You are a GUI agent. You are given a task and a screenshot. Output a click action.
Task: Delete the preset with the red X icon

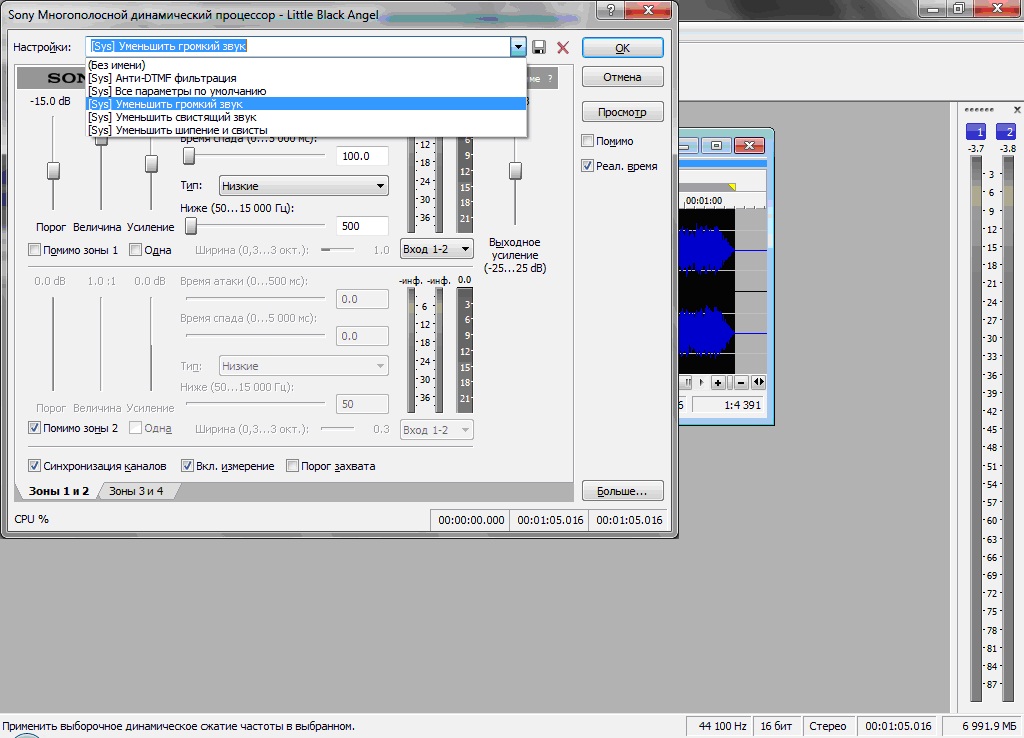tap(563, 47)
